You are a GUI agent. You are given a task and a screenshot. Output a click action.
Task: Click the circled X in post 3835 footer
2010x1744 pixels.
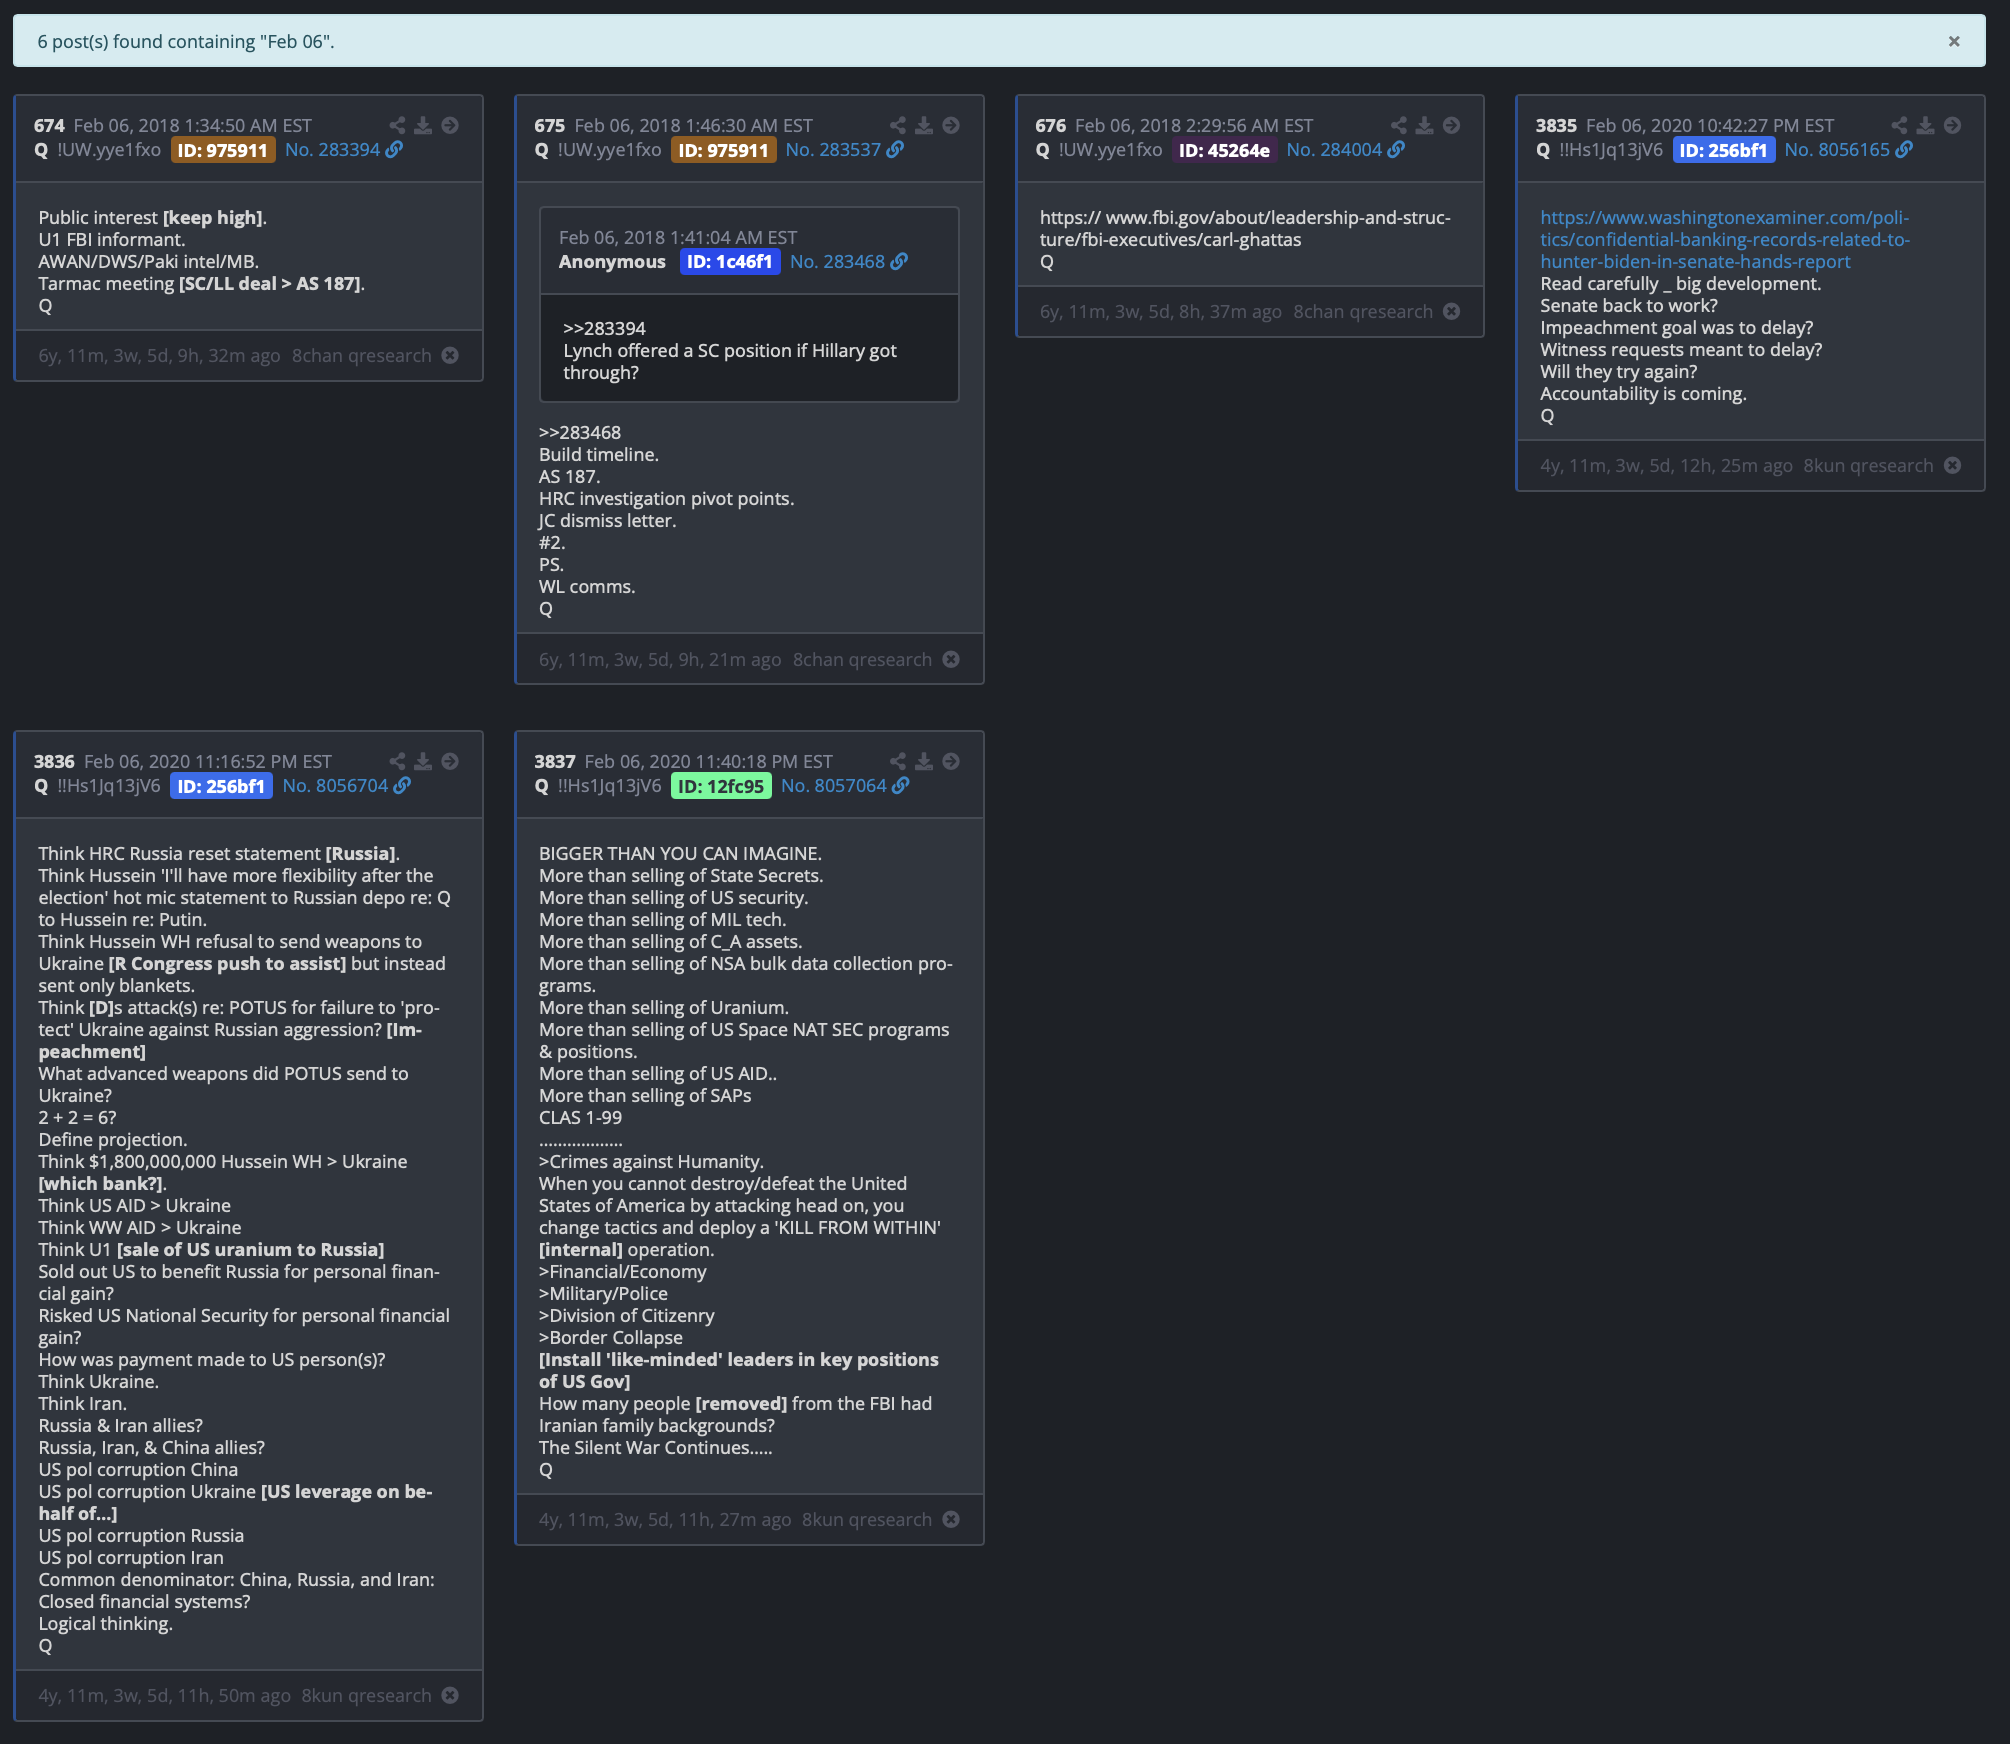tap(1952, 465)
